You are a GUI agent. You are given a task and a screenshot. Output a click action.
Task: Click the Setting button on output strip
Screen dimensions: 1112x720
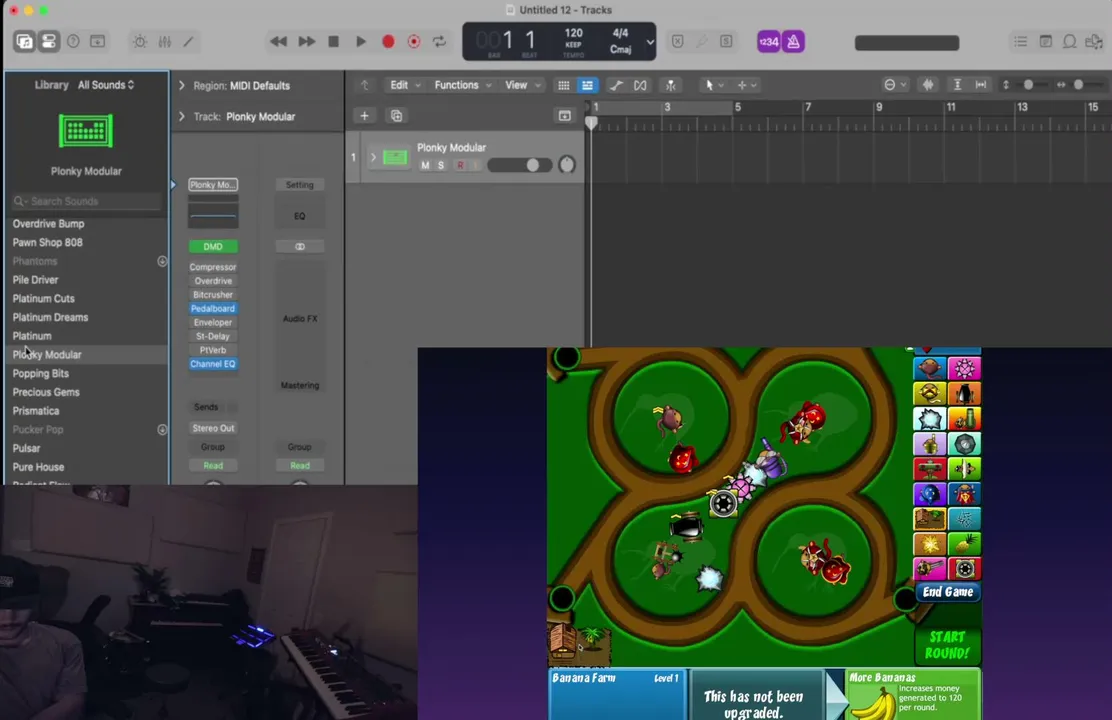(299, 185)
